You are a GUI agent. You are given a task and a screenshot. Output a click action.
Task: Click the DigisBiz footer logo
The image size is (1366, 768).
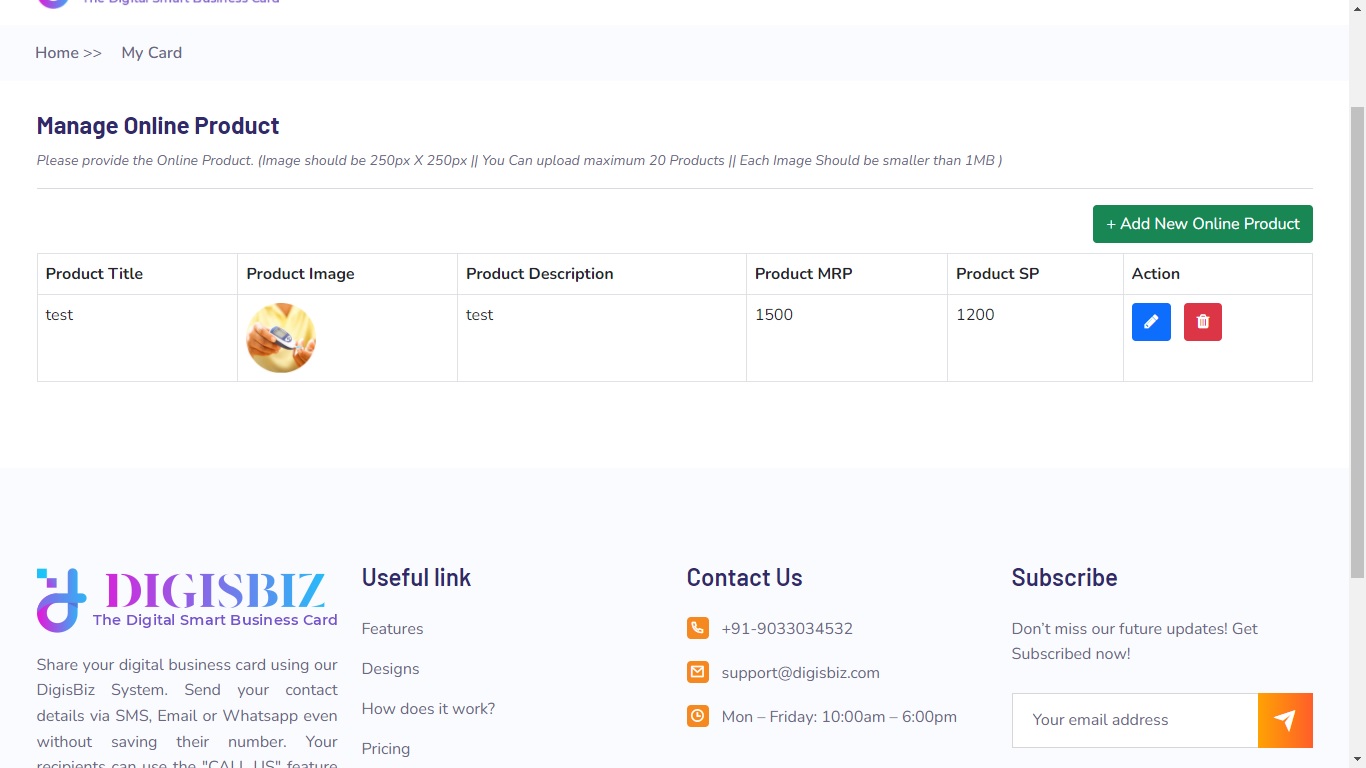[187, 600]
